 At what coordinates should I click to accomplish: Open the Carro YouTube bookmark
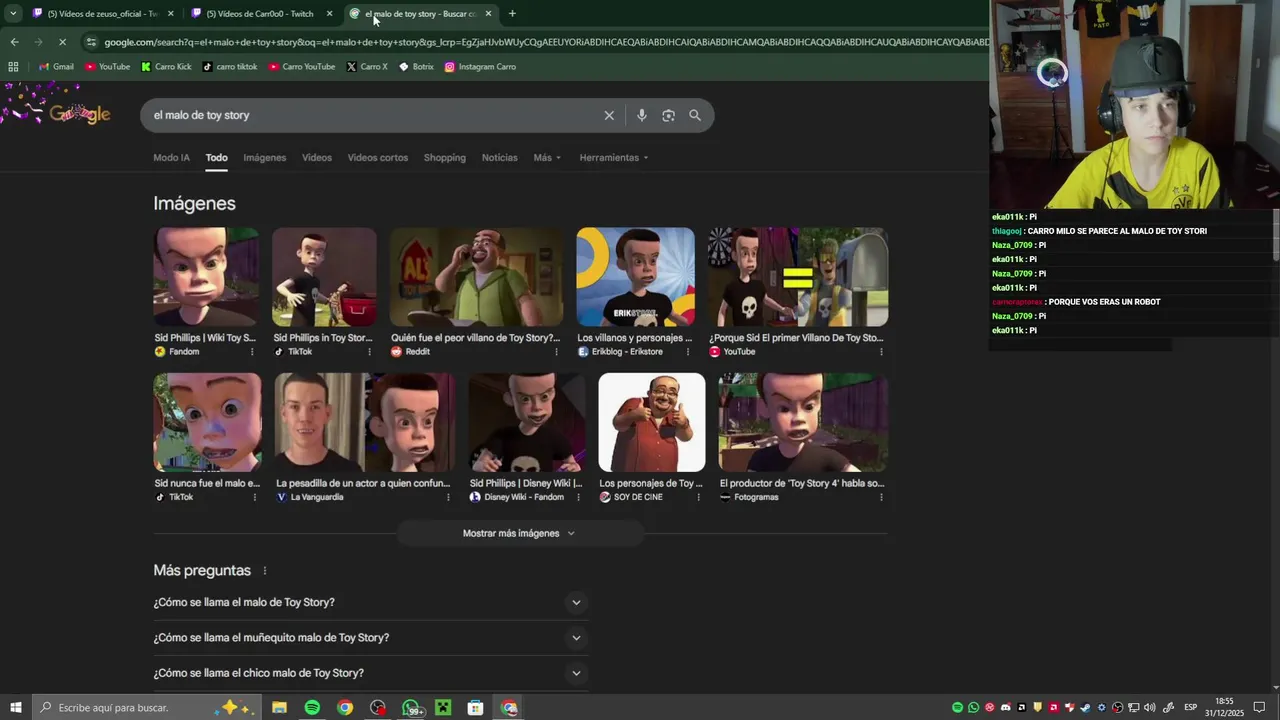pyautogui.click(x=302, y=67)
